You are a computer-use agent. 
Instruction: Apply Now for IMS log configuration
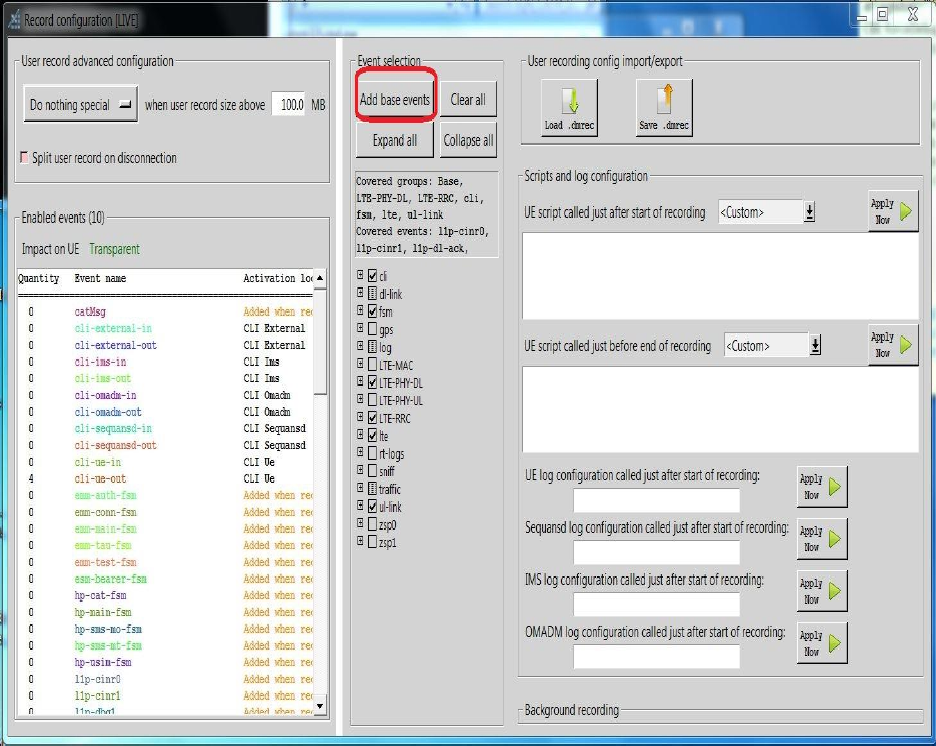(821, 591)
